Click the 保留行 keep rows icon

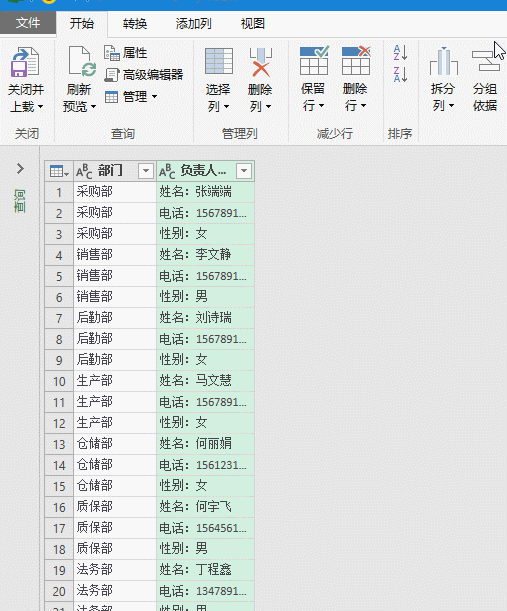coord(314,60)
